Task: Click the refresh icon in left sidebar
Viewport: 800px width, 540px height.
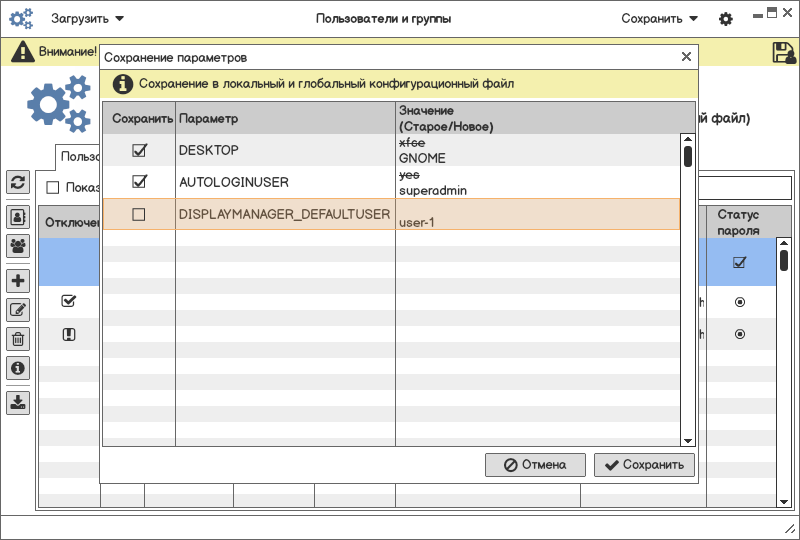Action: click(x=18, y=182)
